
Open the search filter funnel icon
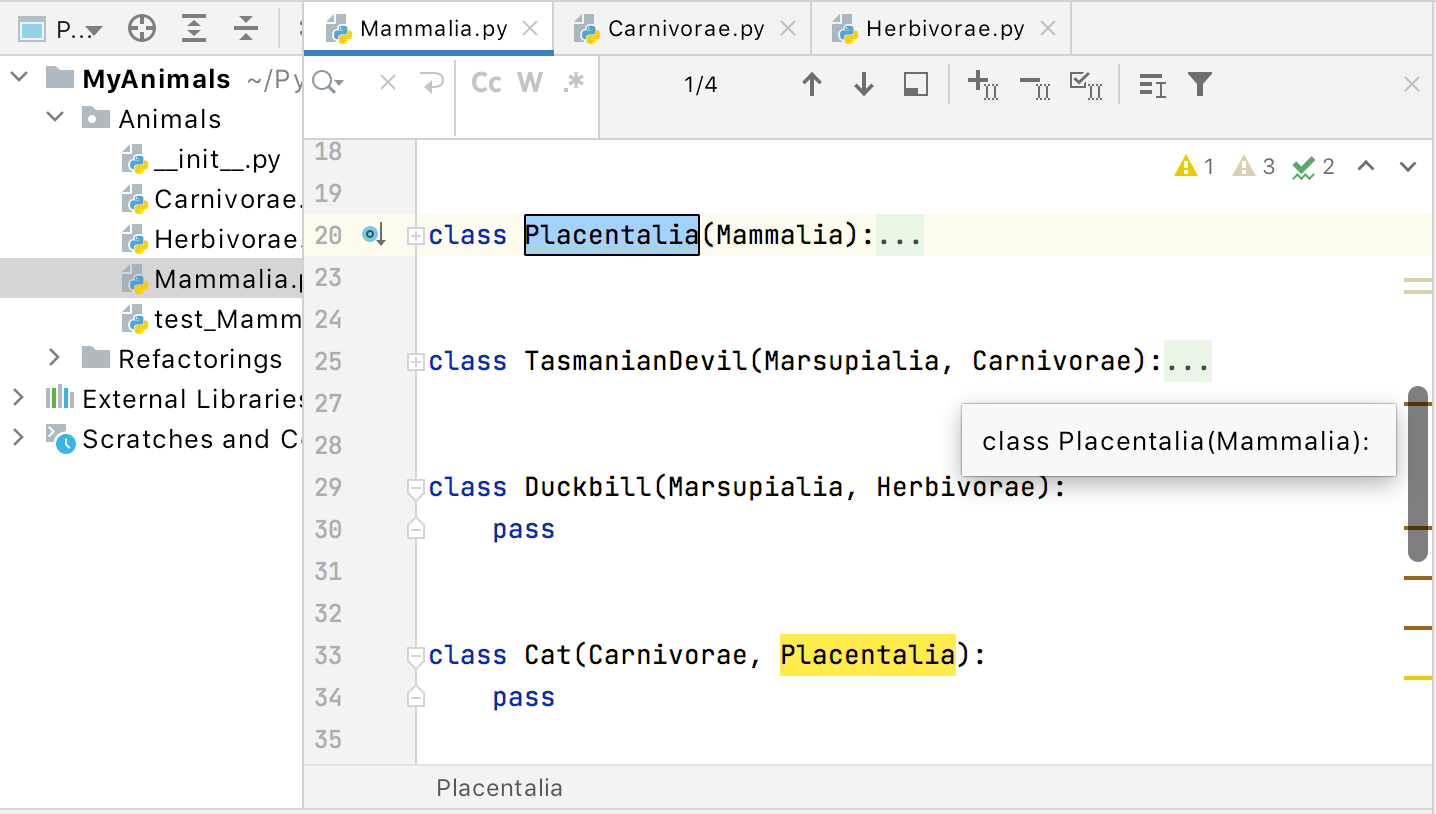pos(1200,85)
